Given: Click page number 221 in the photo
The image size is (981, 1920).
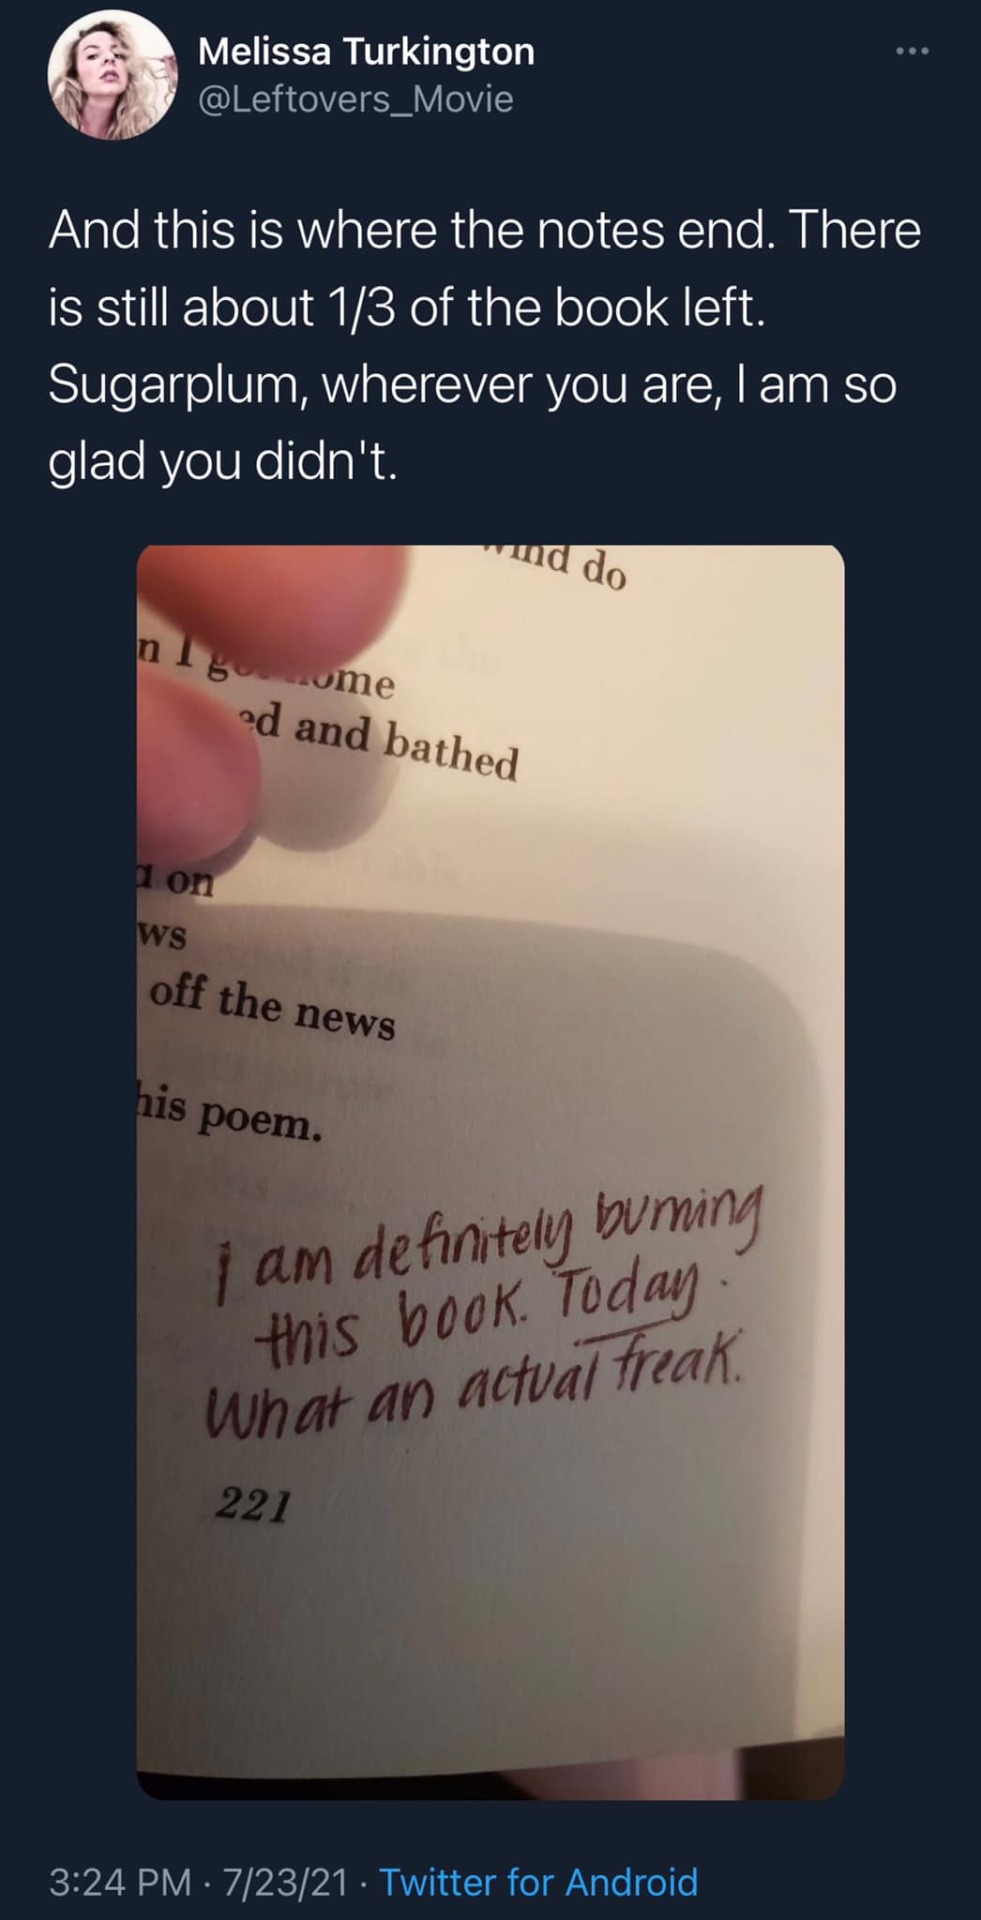Looking at the screenshot, I should click(x=254, y=1503).
